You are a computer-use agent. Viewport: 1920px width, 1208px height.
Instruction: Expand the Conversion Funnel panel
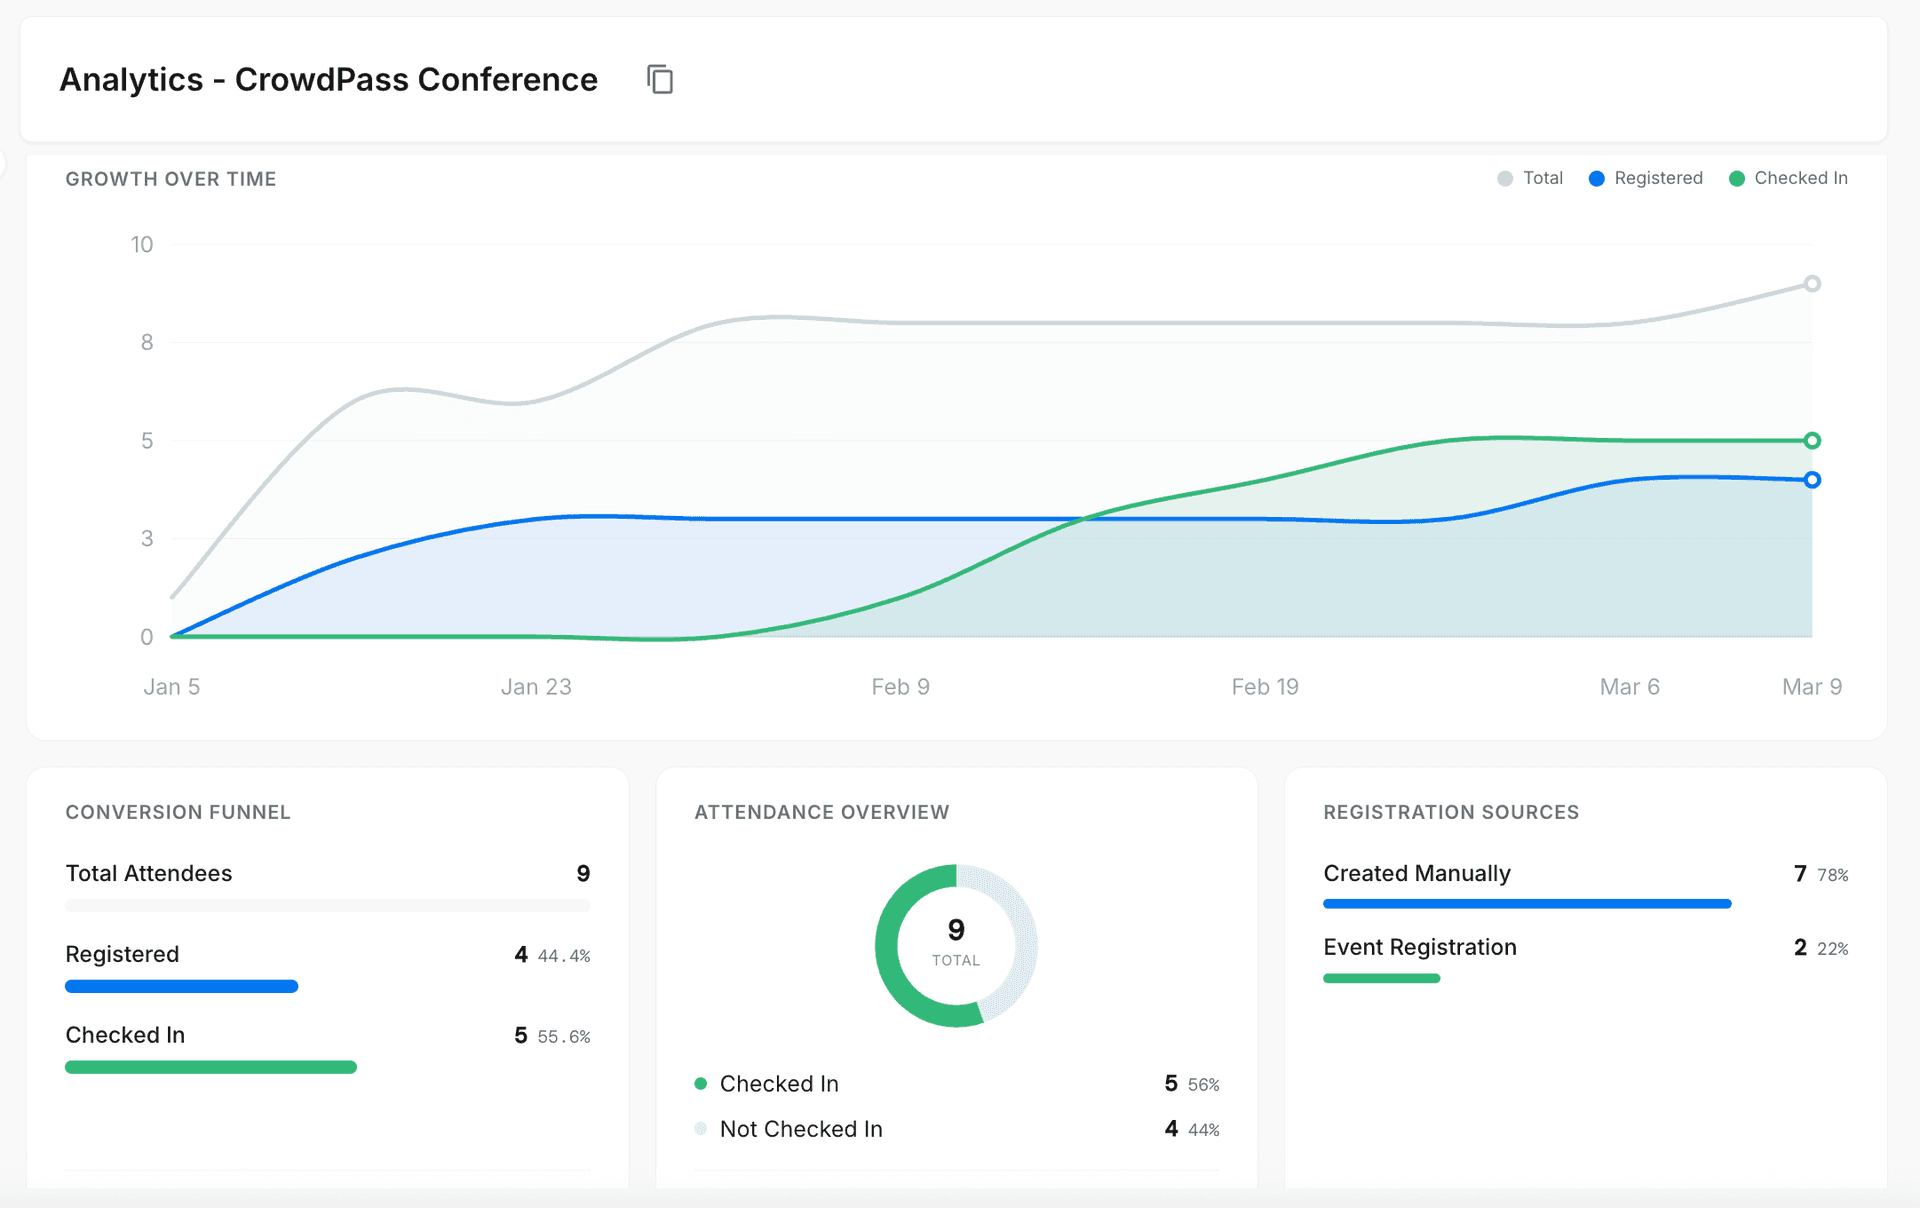pos(177,812)
